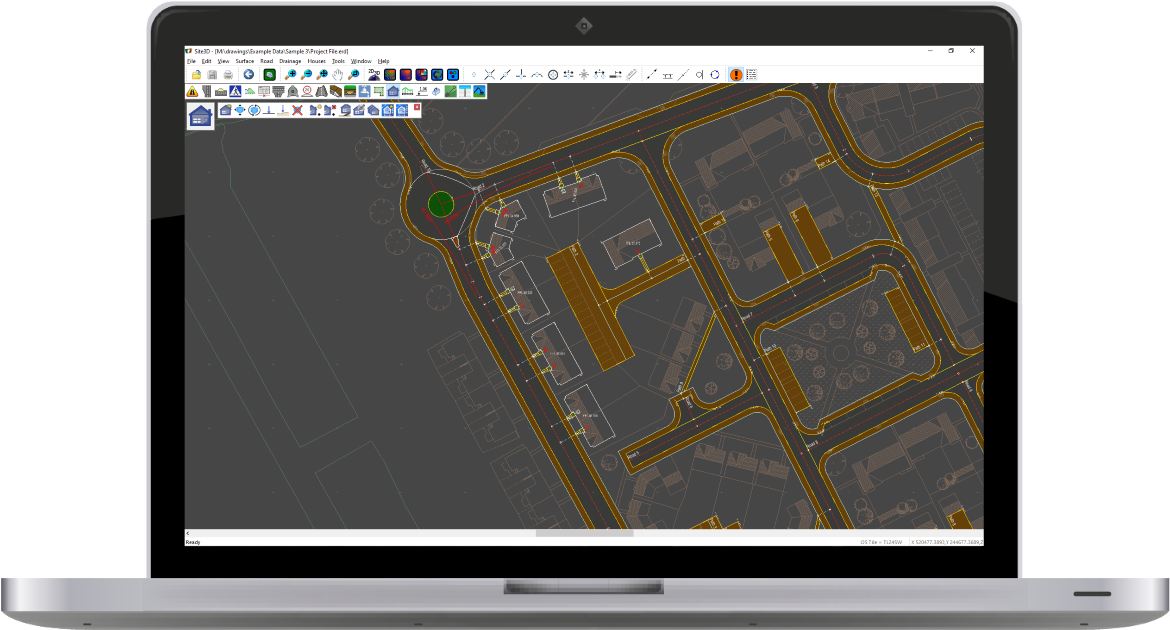The height and width of the screenshot is (630, 1170).
Task: Print the drawing using the printer icon
Action: 228,75
